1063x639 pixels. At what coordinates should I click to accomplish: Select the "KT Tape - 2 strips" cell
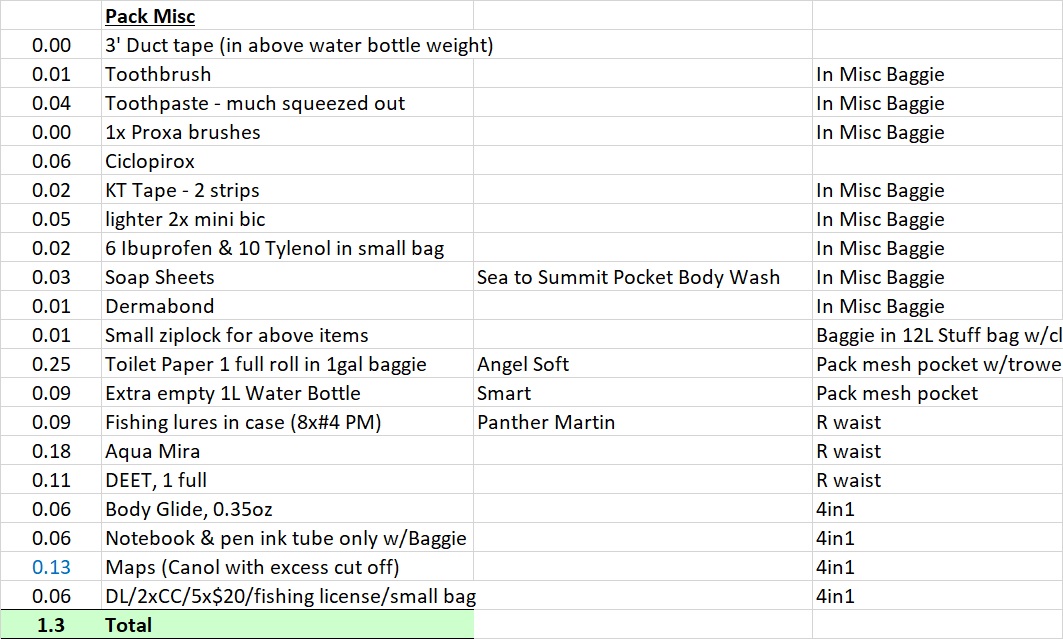point(182,190)
